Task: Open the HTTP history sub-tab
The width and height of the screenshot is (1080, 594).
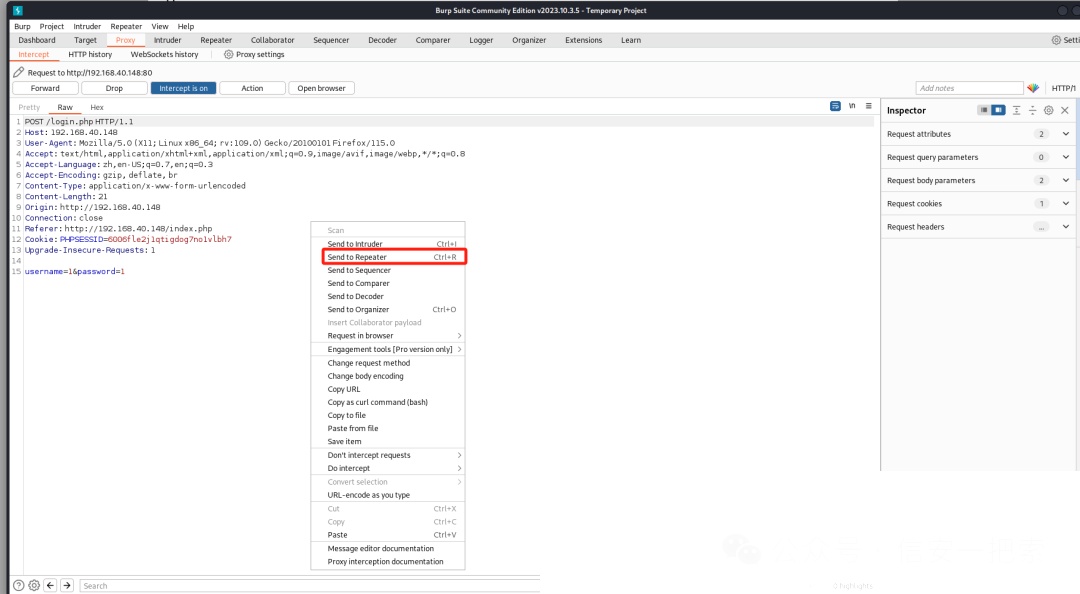Action: (90, 54)
